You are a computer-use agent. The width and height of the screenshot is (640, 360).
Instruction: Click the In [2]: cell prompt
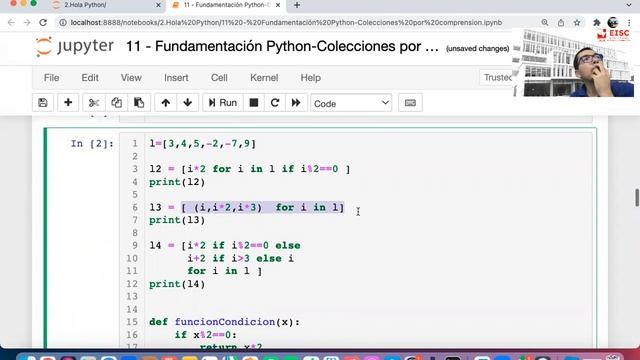92,144
